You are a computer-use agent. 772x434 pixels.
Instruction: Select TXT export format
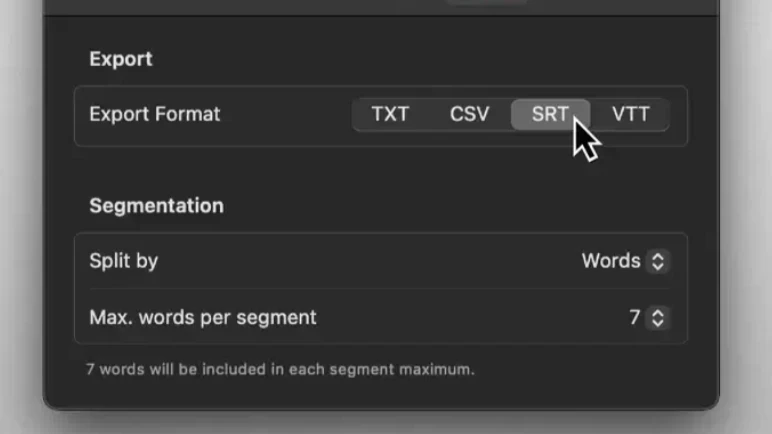pyautogui.click(x=390, y=114)
